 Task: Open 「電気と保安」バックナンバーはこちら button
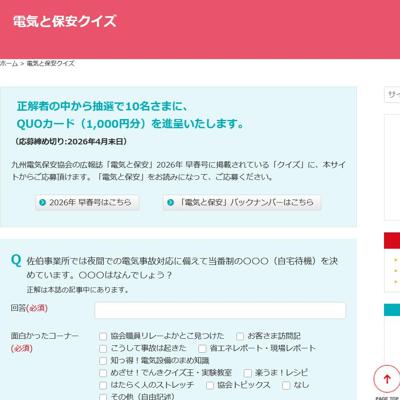point(242,202)
